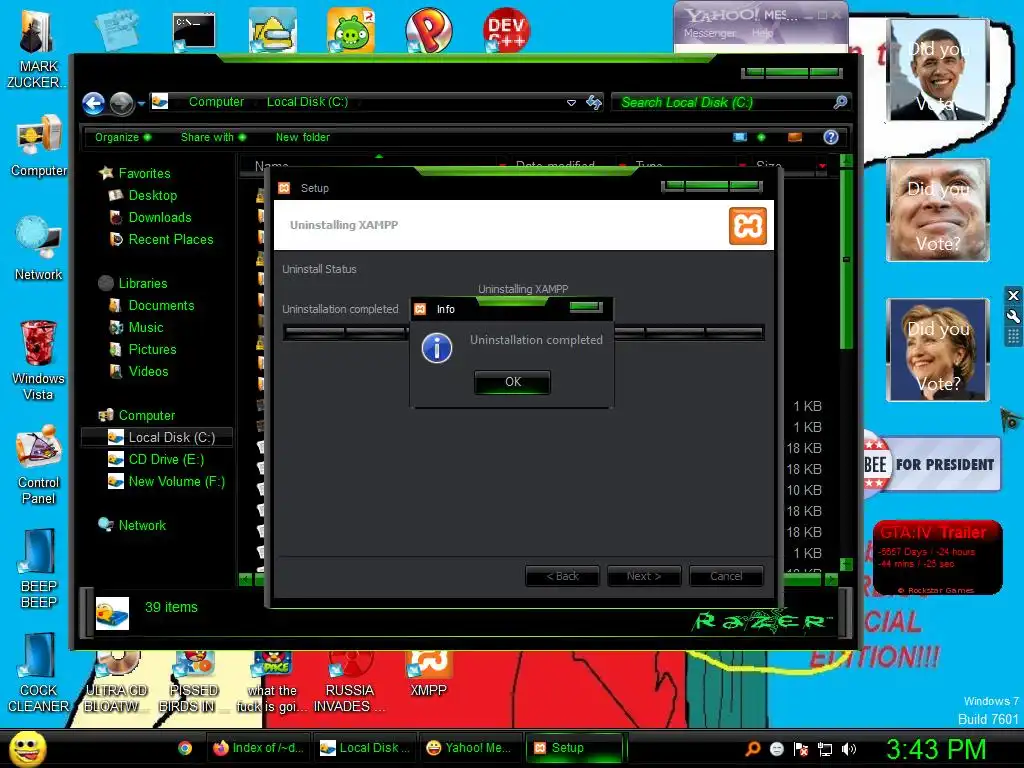The height and width of the screenshot is (768, 1024).
Task: Click the Back button in Setup
Action: (562, 576)
